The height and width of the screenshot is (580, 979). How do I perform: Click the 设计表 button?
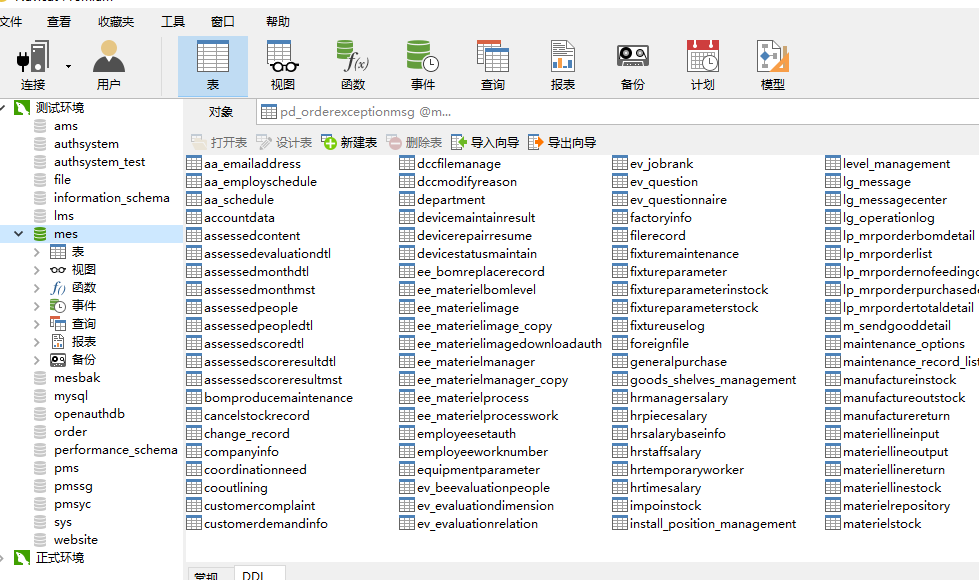(x=284, y=142)
